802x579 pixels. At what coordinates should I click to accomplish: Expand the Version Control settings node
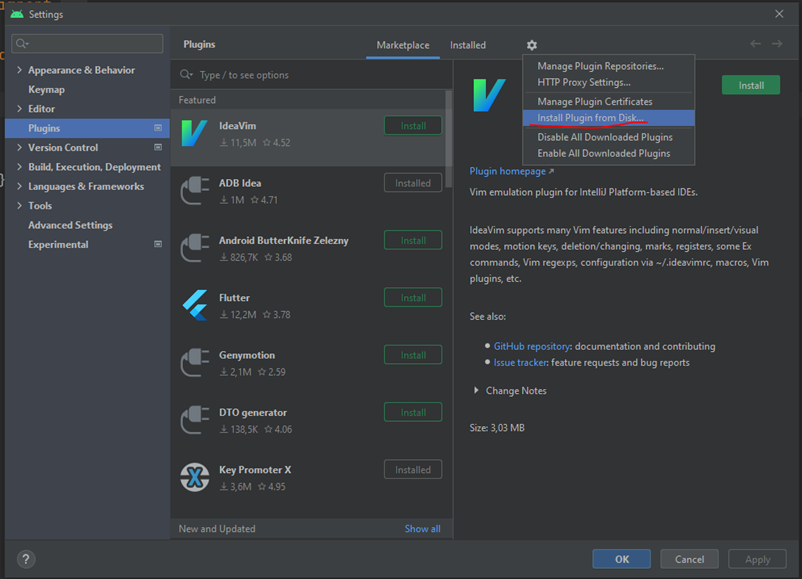coord(19,147)
